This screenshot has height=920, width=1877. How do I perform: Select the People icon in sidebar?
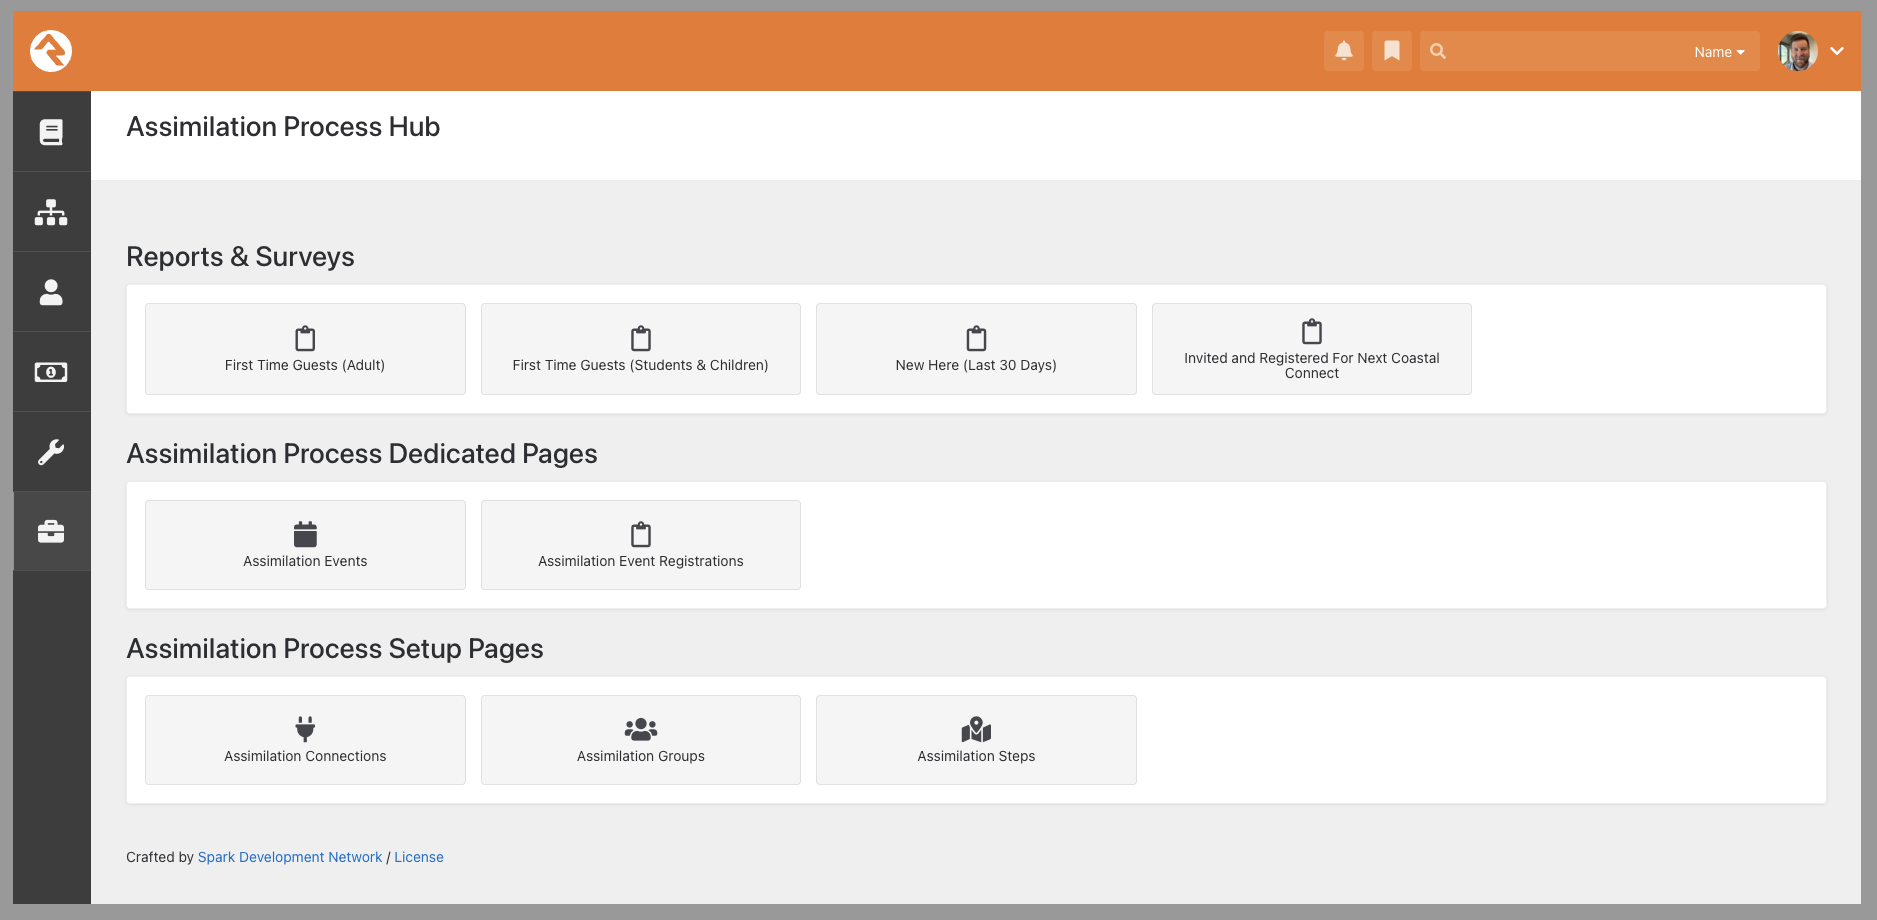(x=51, y=292)
